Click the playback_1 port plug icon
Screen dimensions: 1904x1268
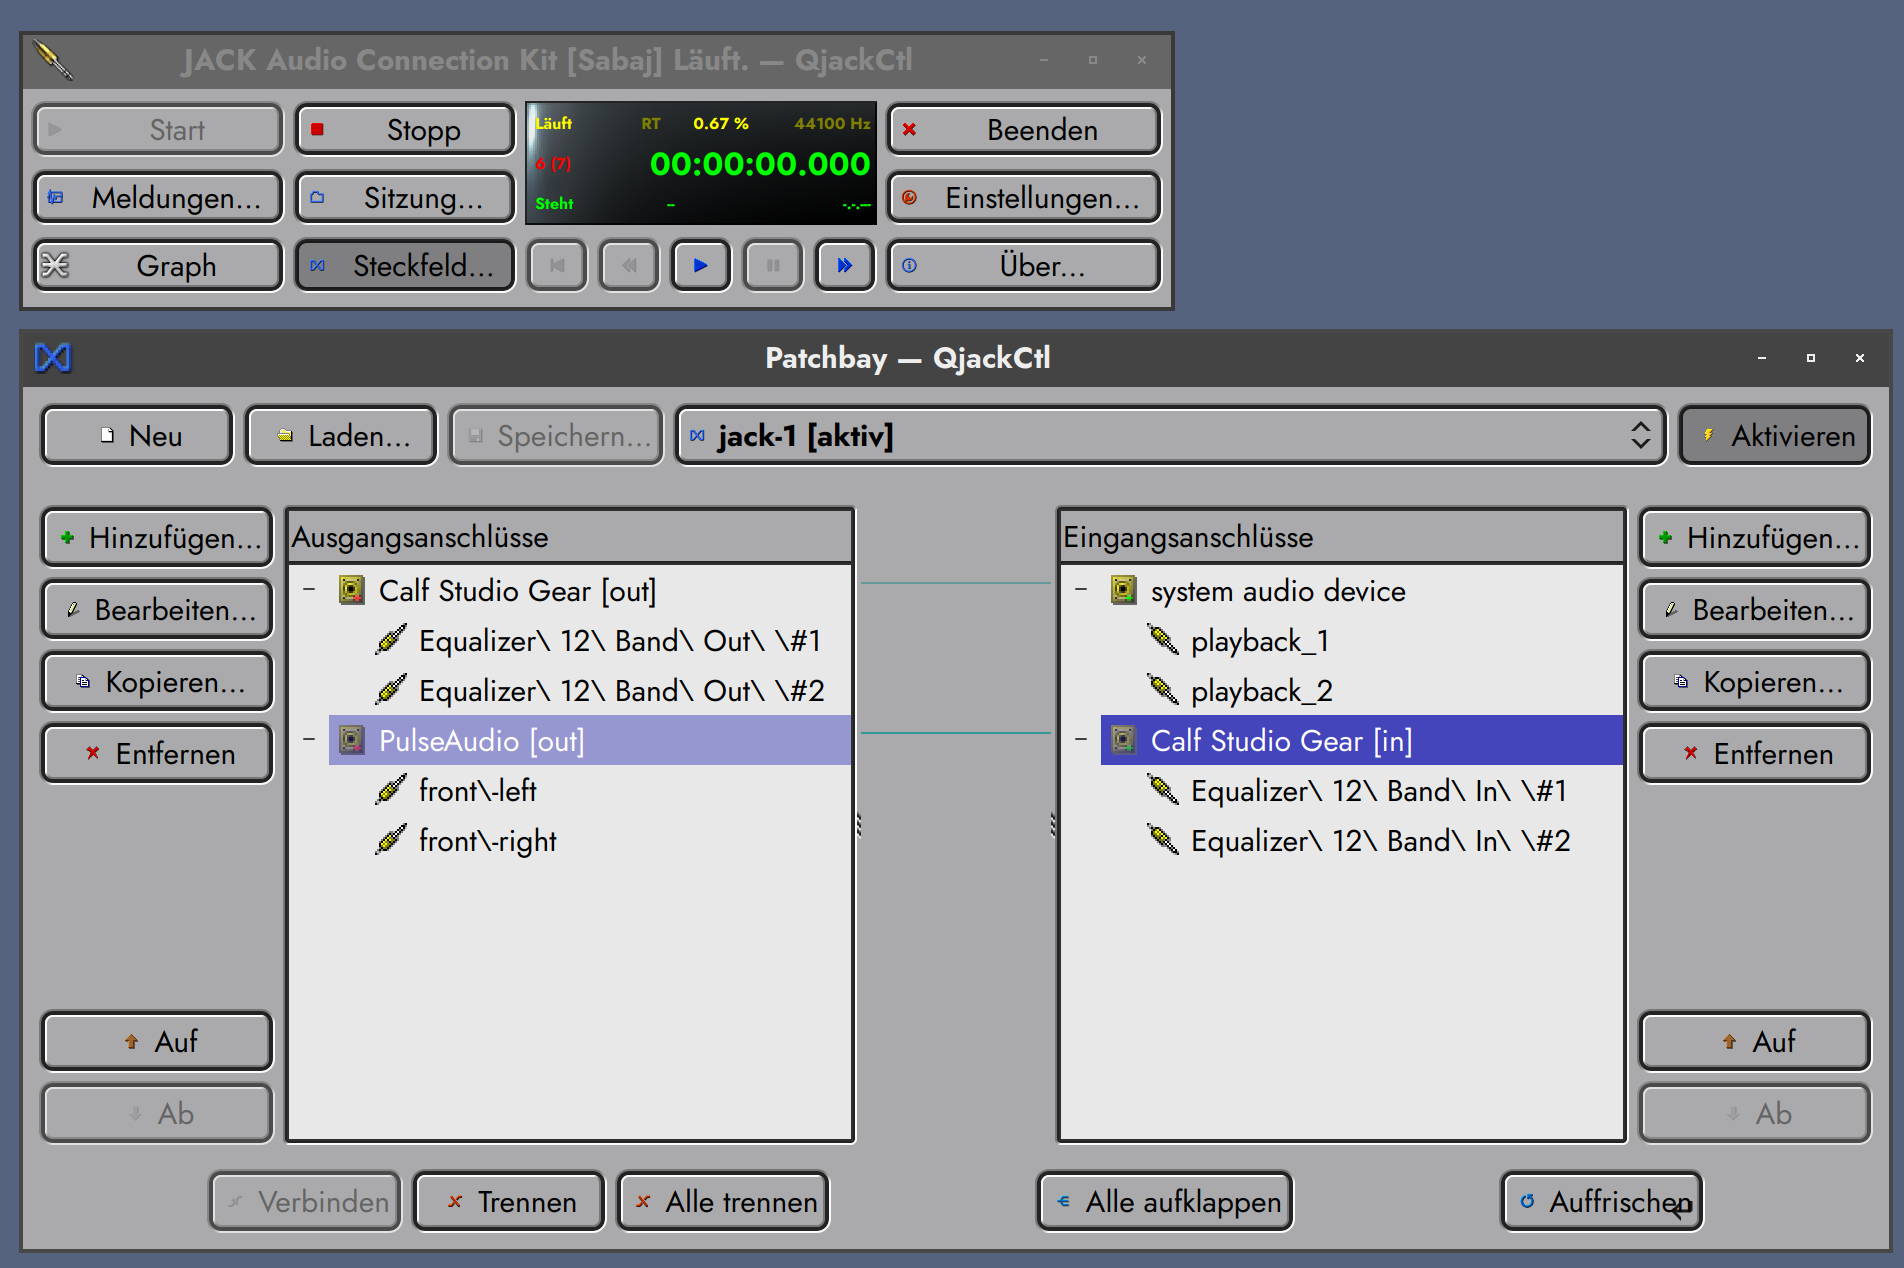[1162, 640]
